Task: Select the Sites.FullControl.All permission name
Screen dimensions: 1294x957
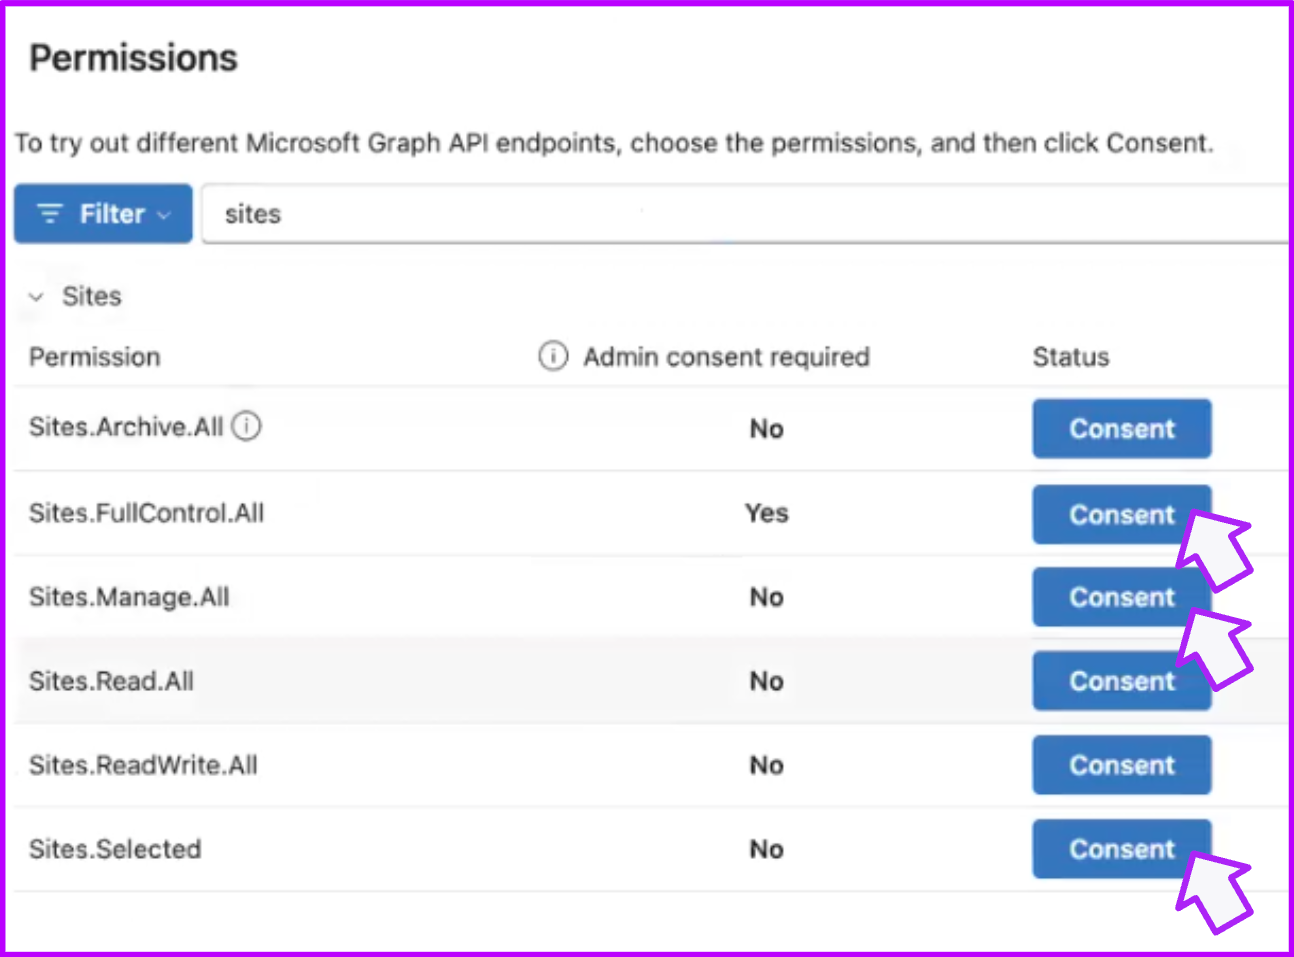Action: point(146,513)
